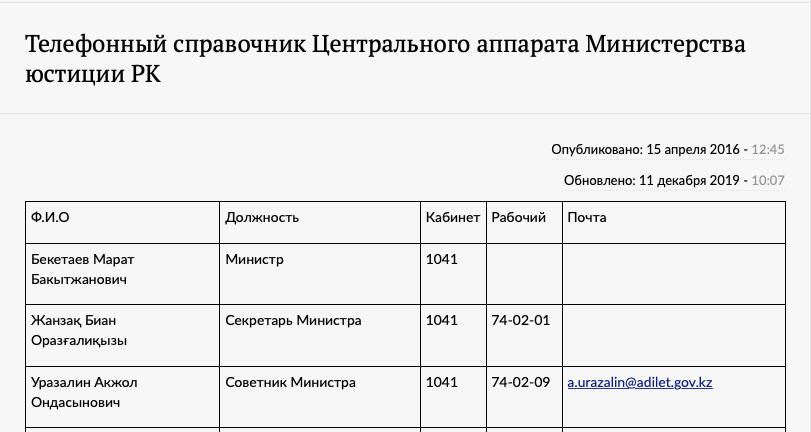Screen dimensions: 811x432
Task: Click the Рабочий column header
Action: 518,217
